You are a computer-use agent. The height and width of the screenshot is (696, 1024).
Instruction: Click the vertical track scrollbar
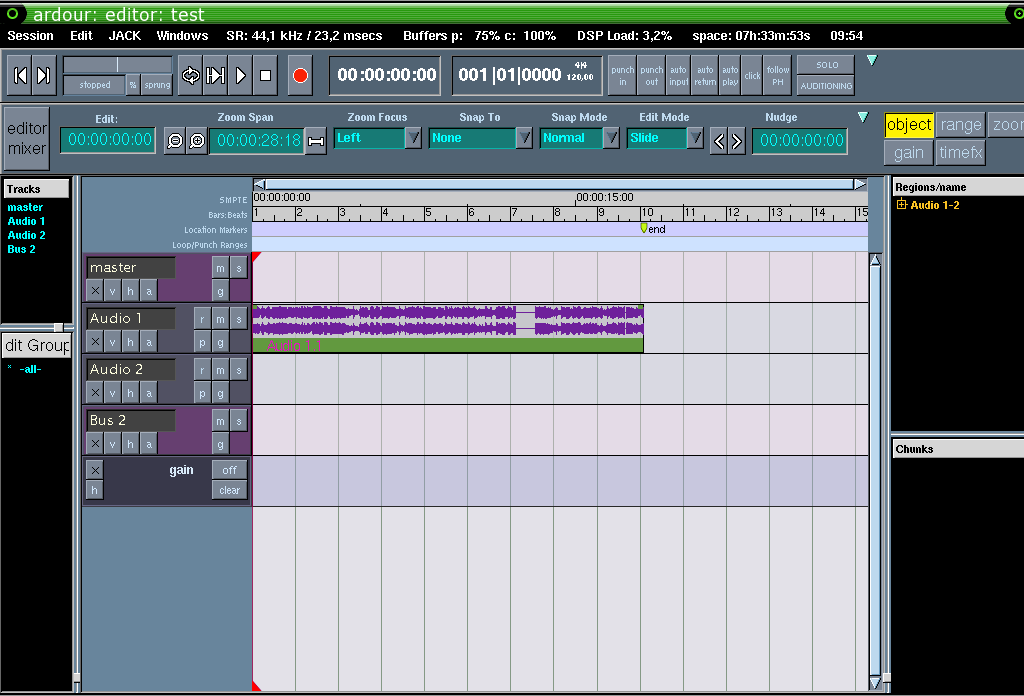click(875, 470)
